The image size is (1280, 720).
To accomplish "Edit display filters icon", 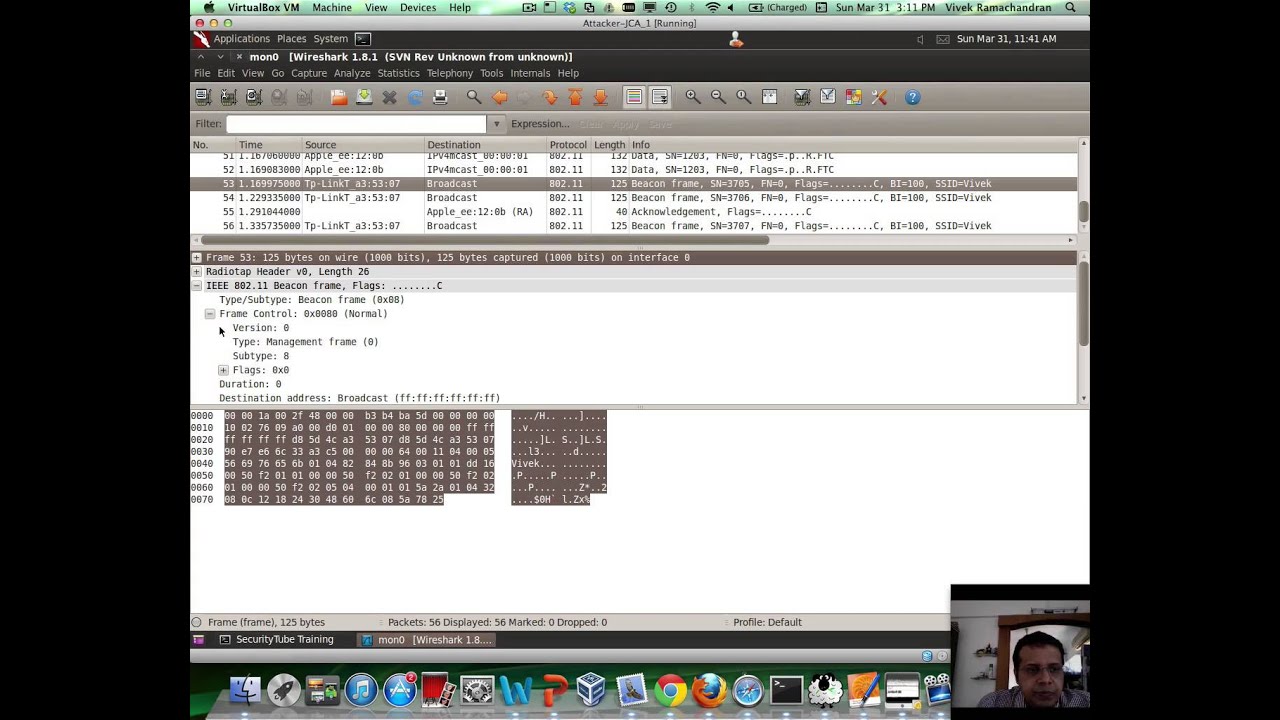I will [x=828, y=97].
